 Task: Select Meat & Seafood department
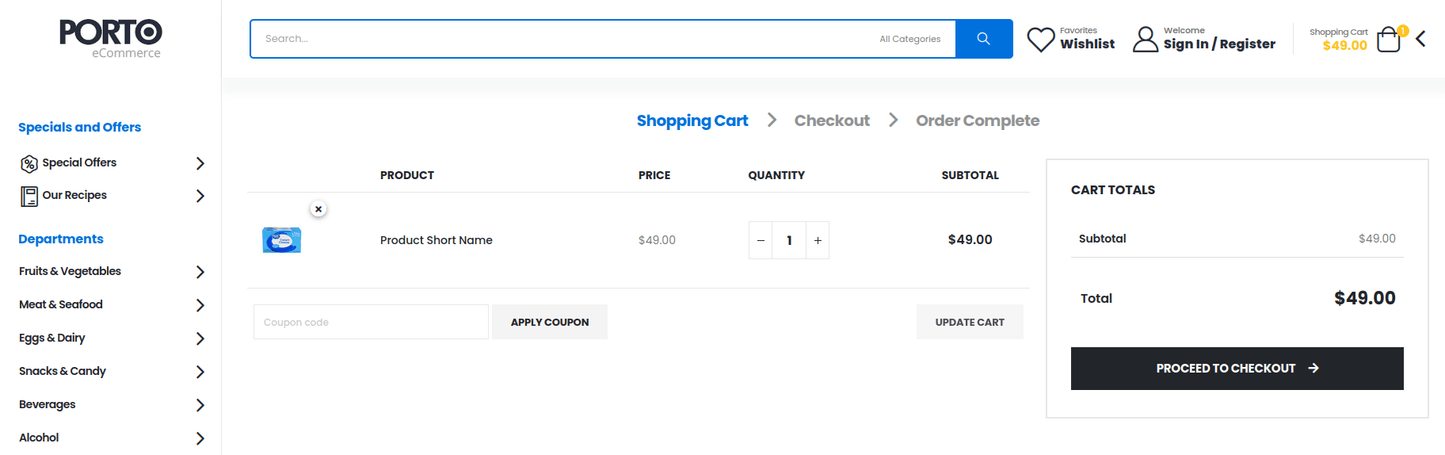61,304
